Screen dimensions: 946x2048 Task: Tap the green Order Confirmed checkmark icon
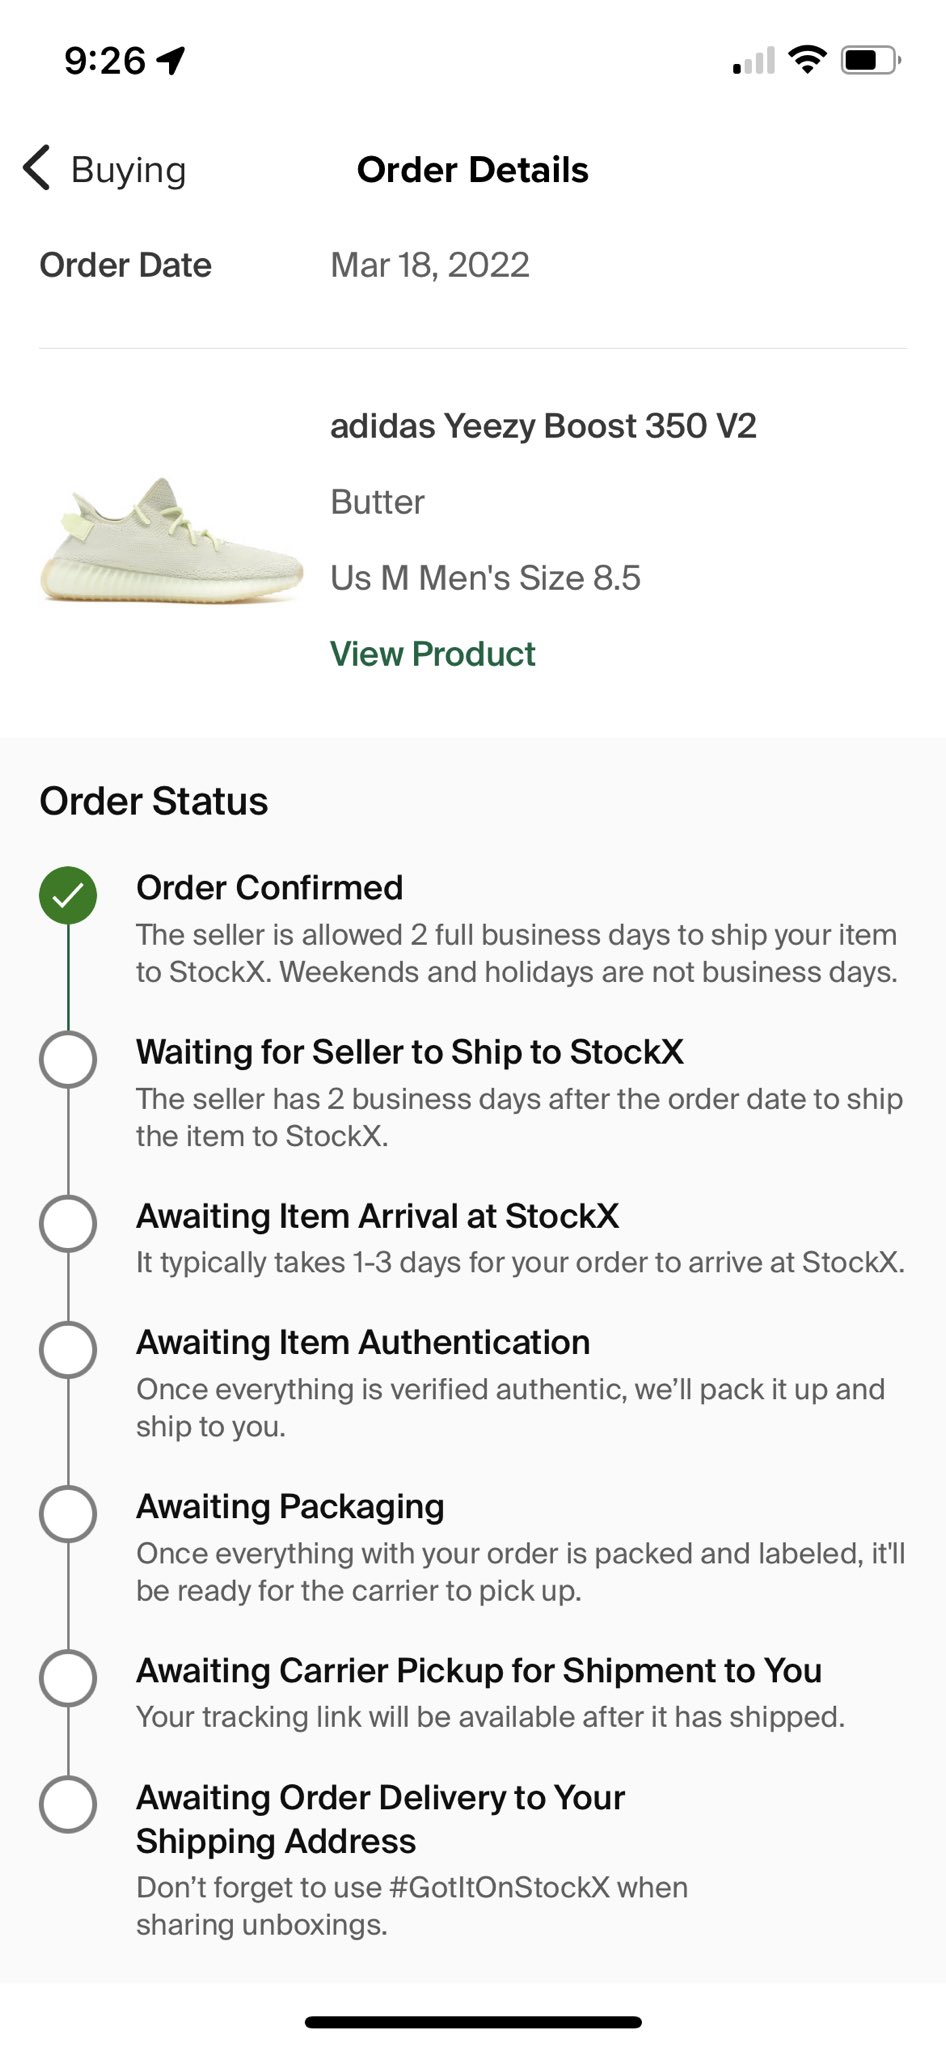[68, 895]
